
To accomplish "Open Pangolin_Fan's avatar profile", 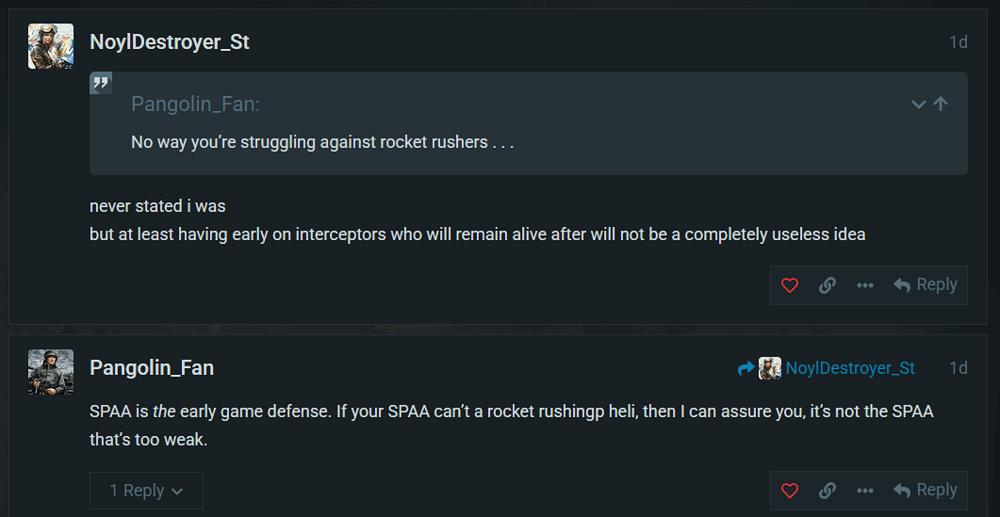I will [50, 372].
